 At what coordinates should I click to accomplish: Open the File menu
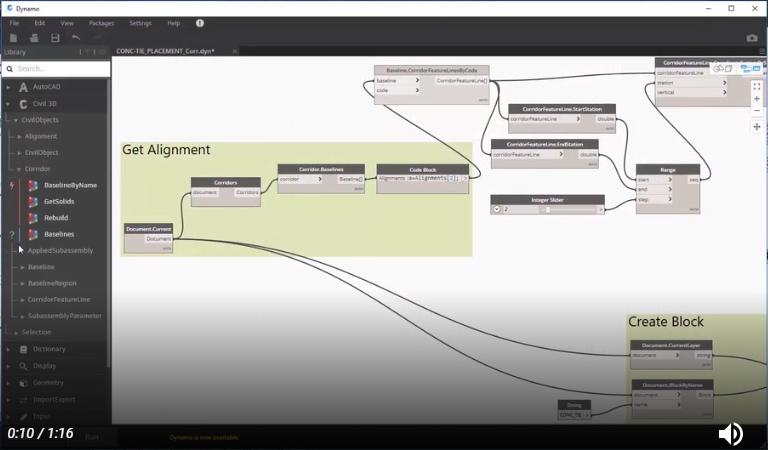[x=14, y=23]
